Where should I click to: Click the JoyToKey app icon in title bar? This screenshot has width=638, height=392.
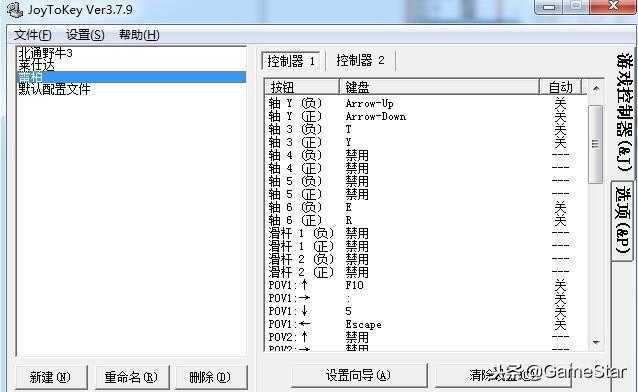point(15,9)
